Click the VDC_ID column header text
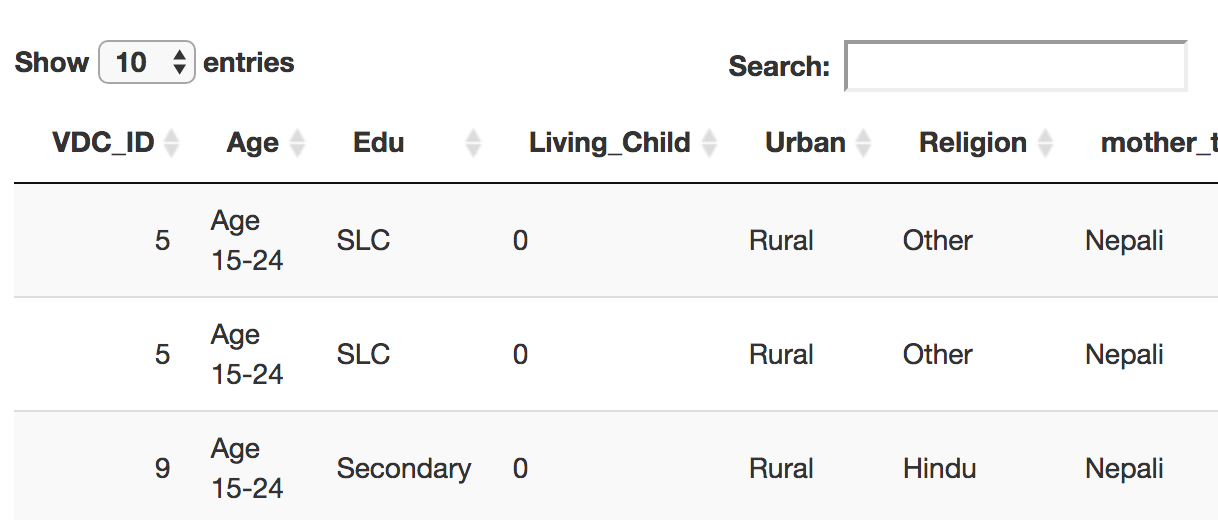This screenshot has height=520, width=1218. pyautogui.click(x=103, y=143)
